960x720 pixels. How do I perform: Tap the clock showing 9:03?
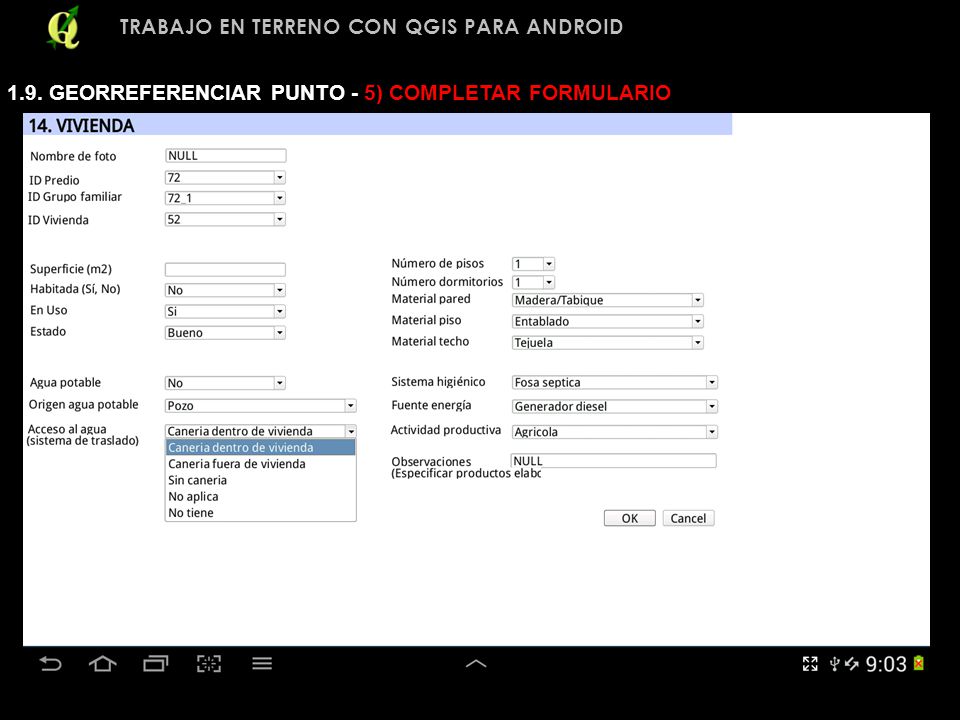pyautogui.click(x=886, y=664)
